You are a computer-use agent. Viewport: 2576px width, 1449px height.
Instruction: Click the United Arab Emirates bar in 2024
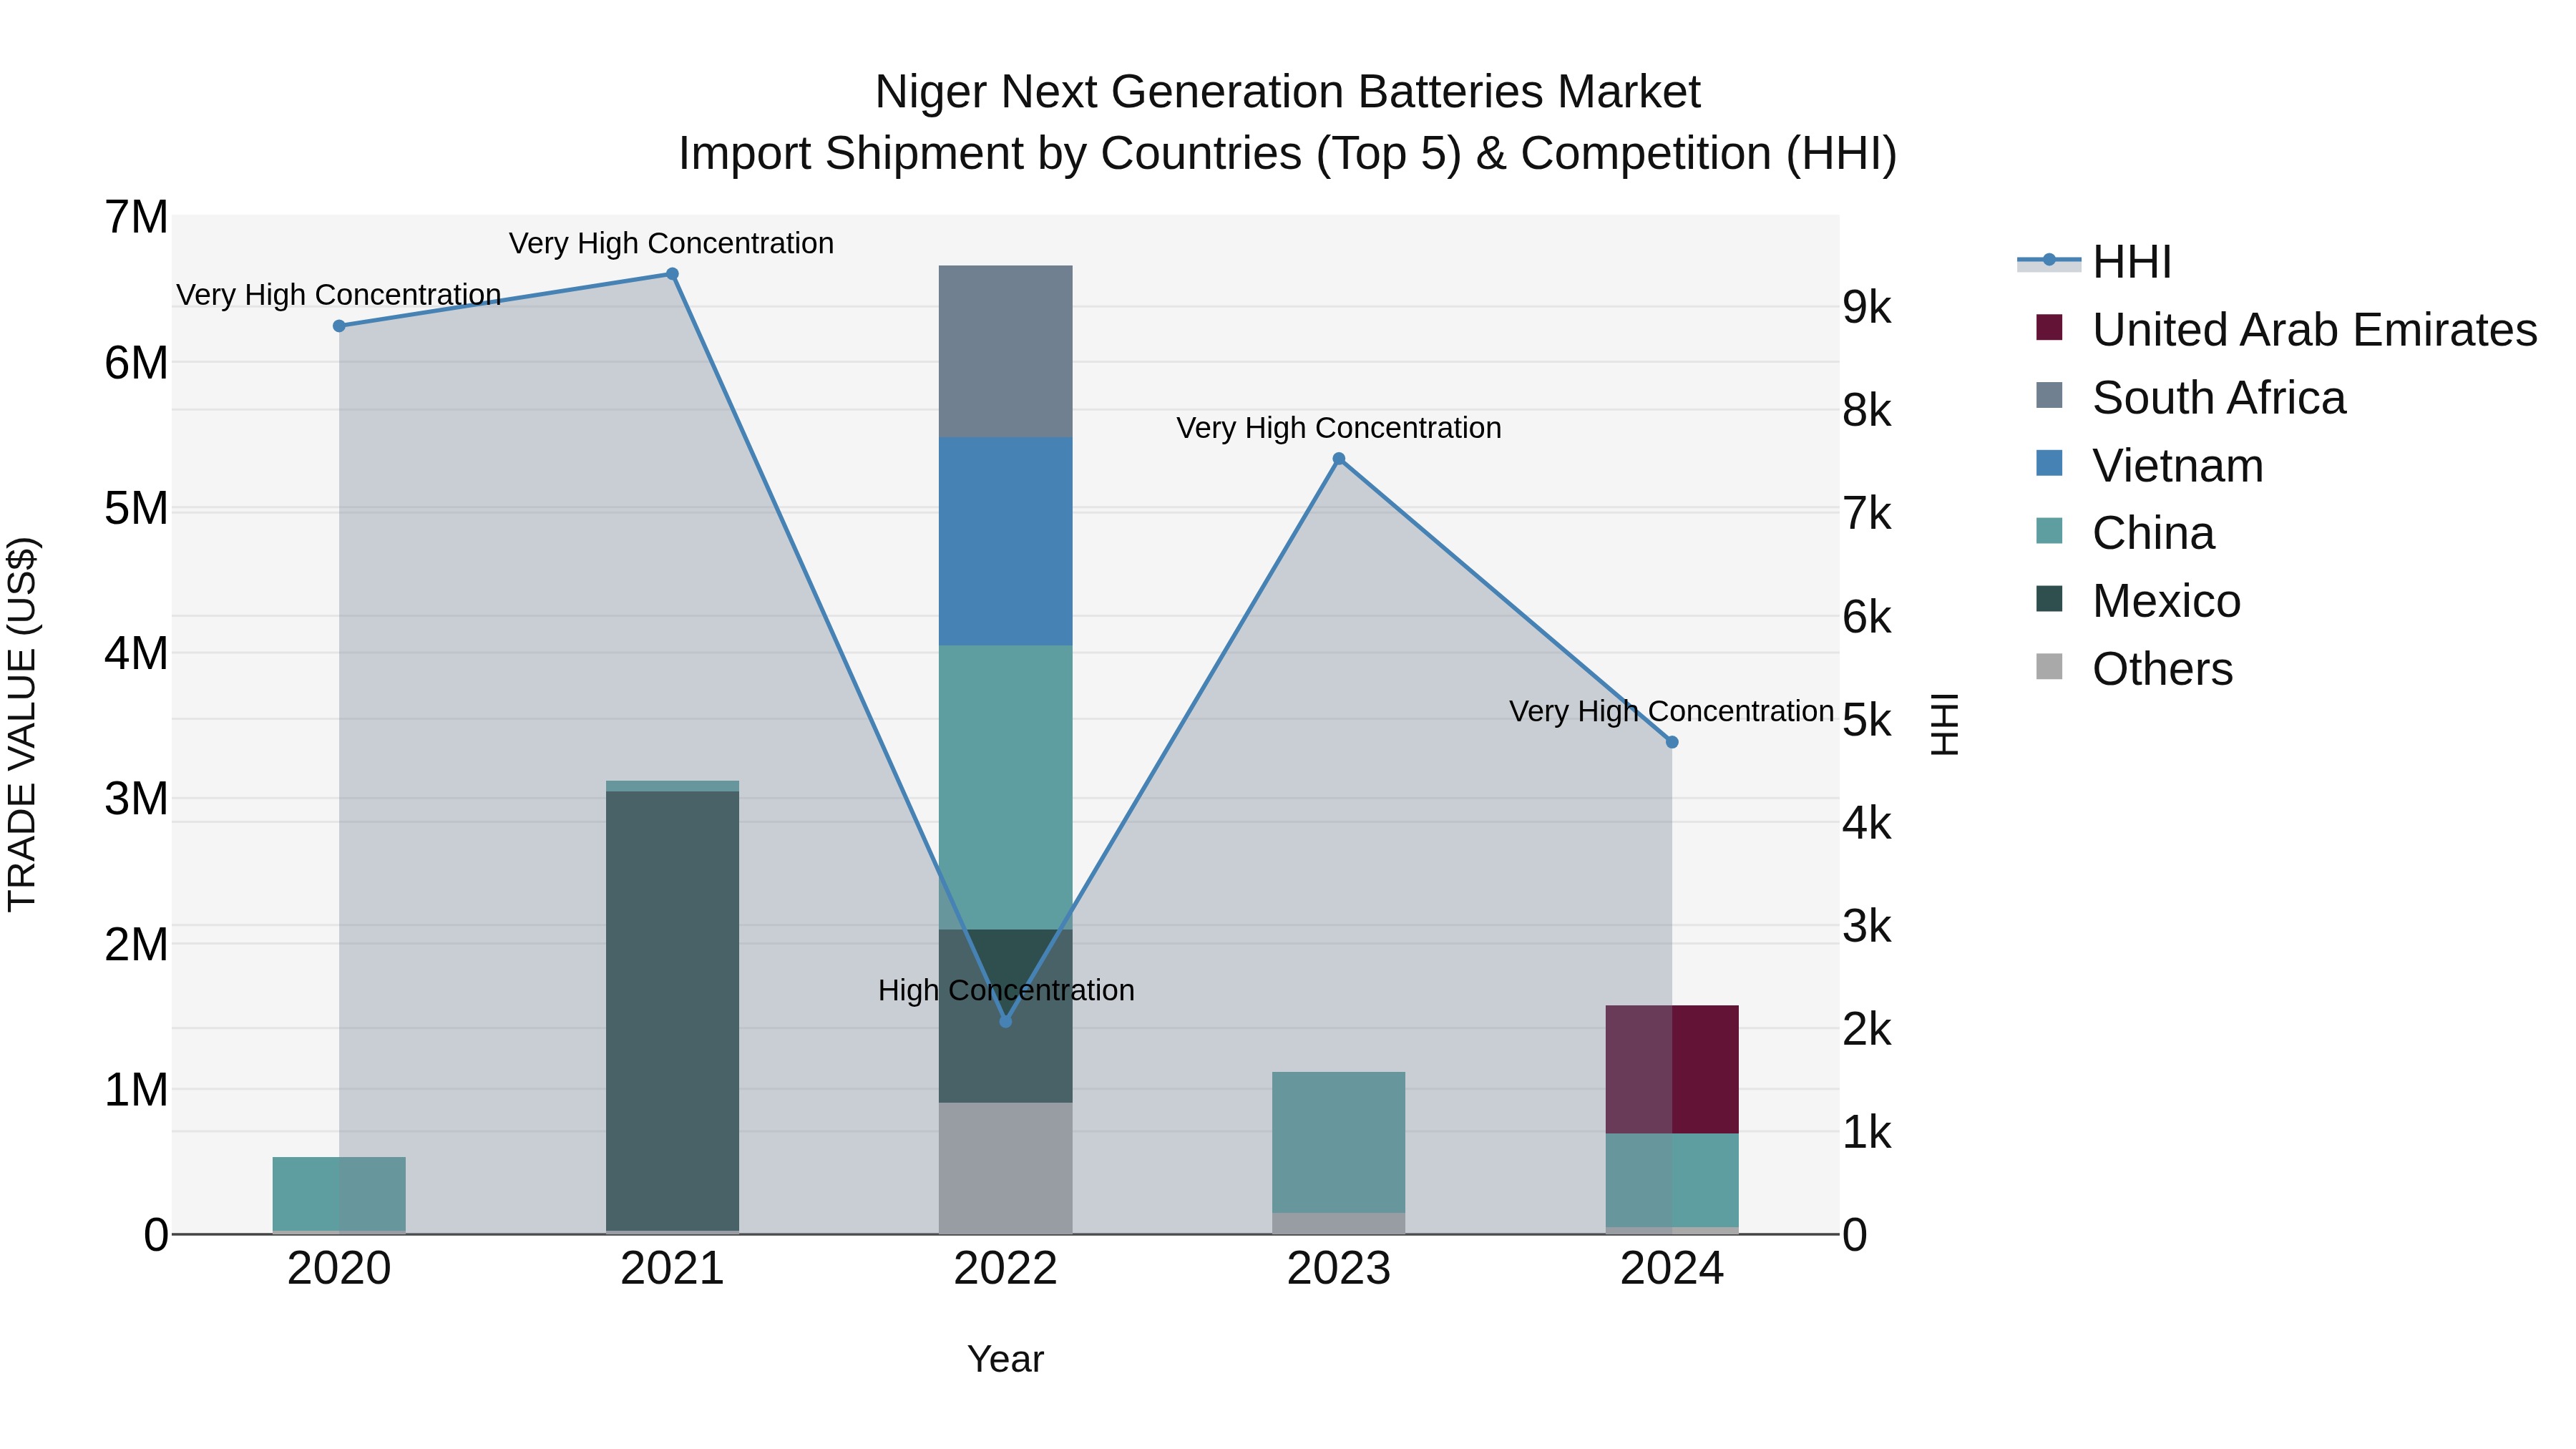pos(1672,1069)
